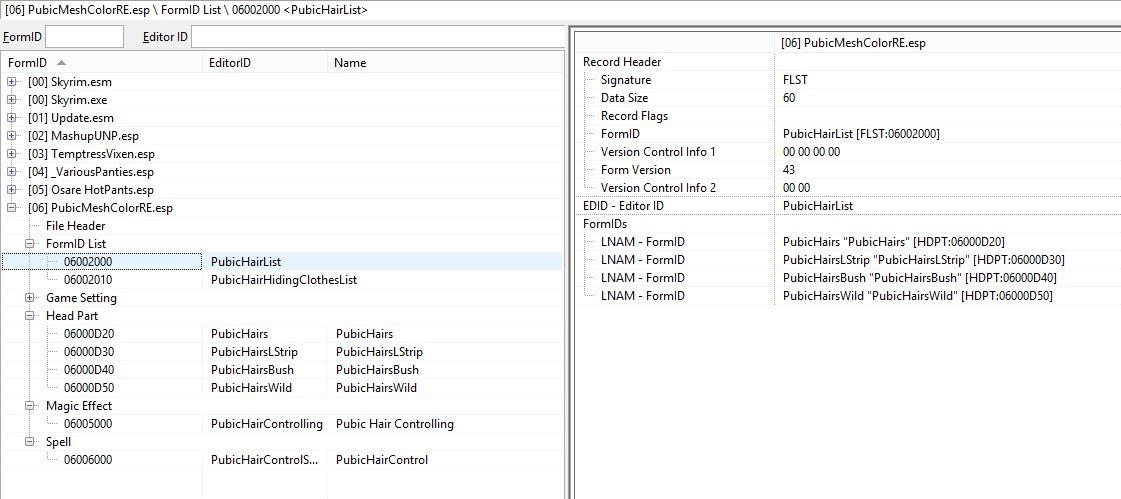This screenshot has width=1121, height=499.
Task: Expand the [01] Update.esm tree node
Action: (11, 118)
